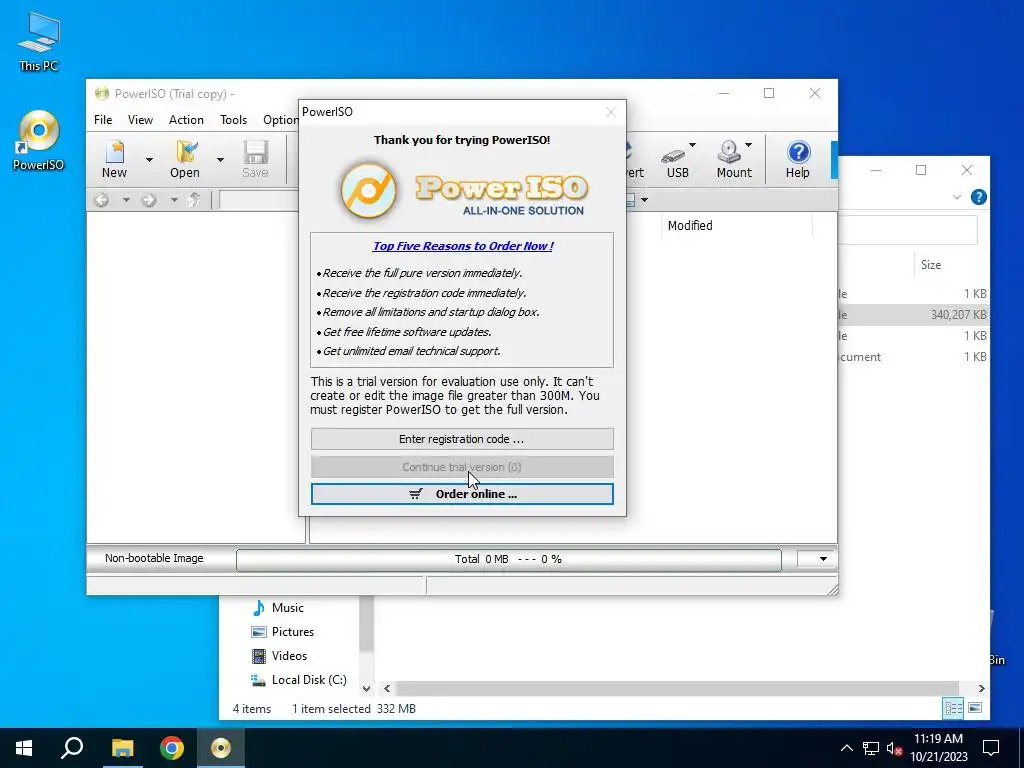This screenshot has width=1024, height=768.
Task: Expand the USB dropdown arrow
Action: tap(692, 145)
